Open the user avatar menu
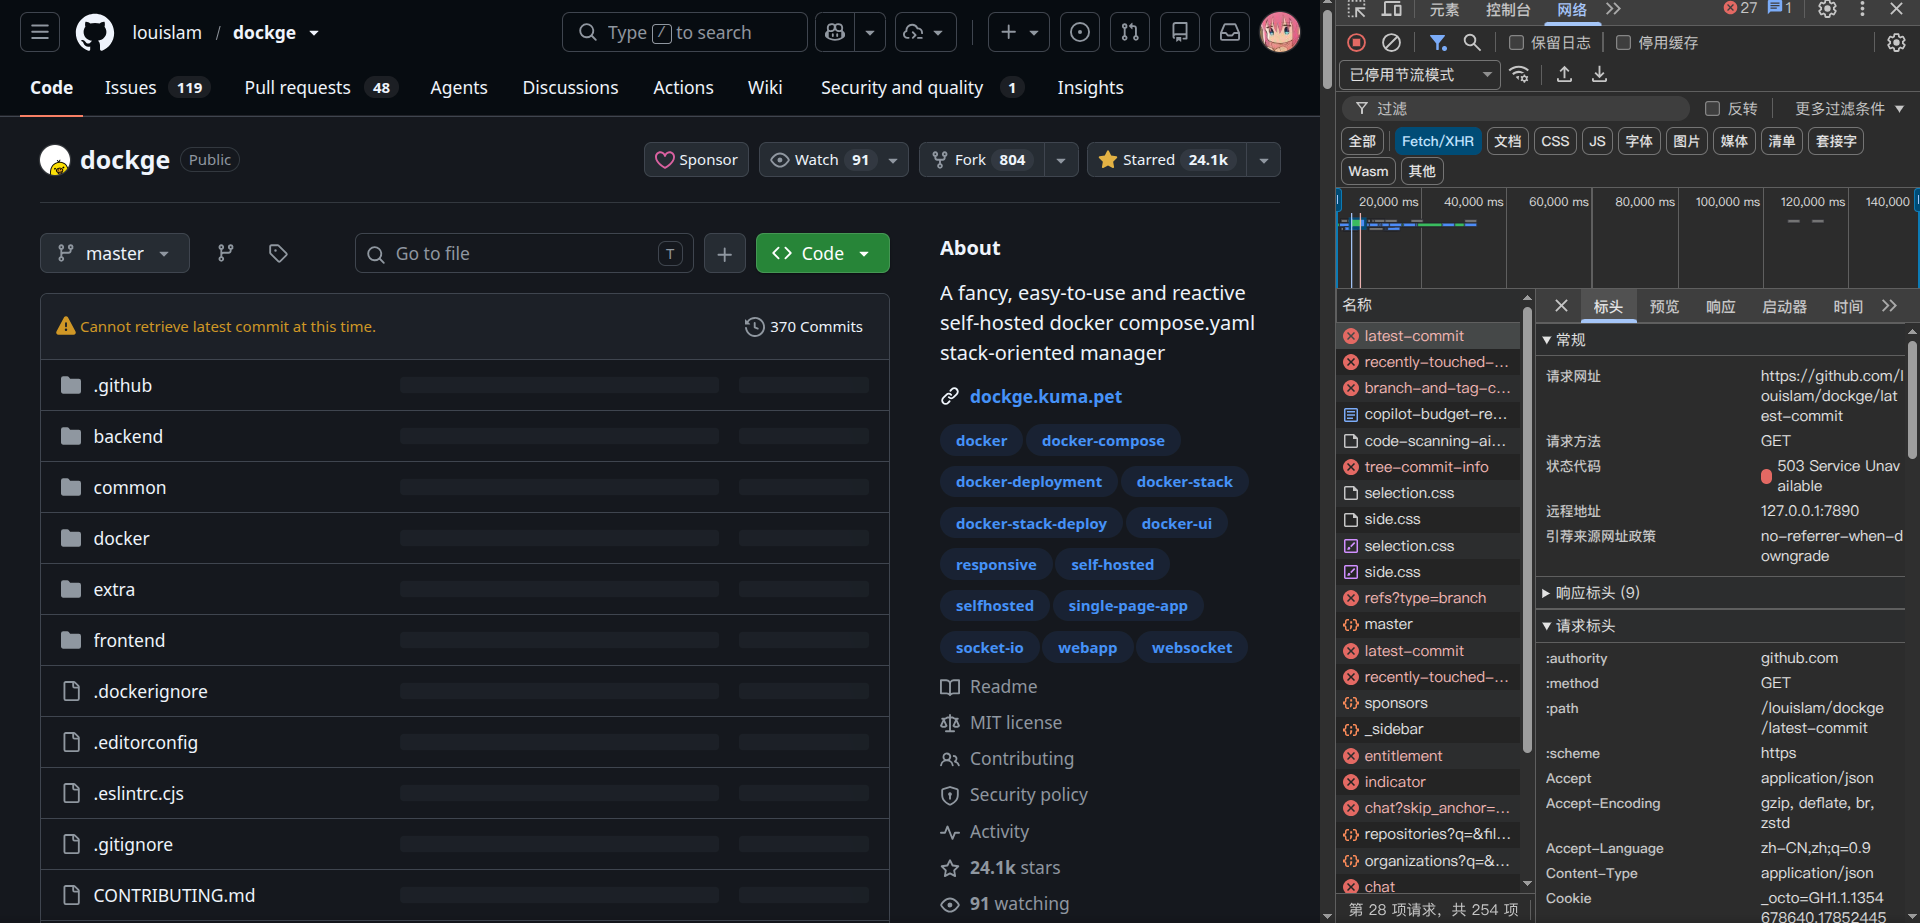This screenshot has width=1920, height=923. [x=1280, y=32]
